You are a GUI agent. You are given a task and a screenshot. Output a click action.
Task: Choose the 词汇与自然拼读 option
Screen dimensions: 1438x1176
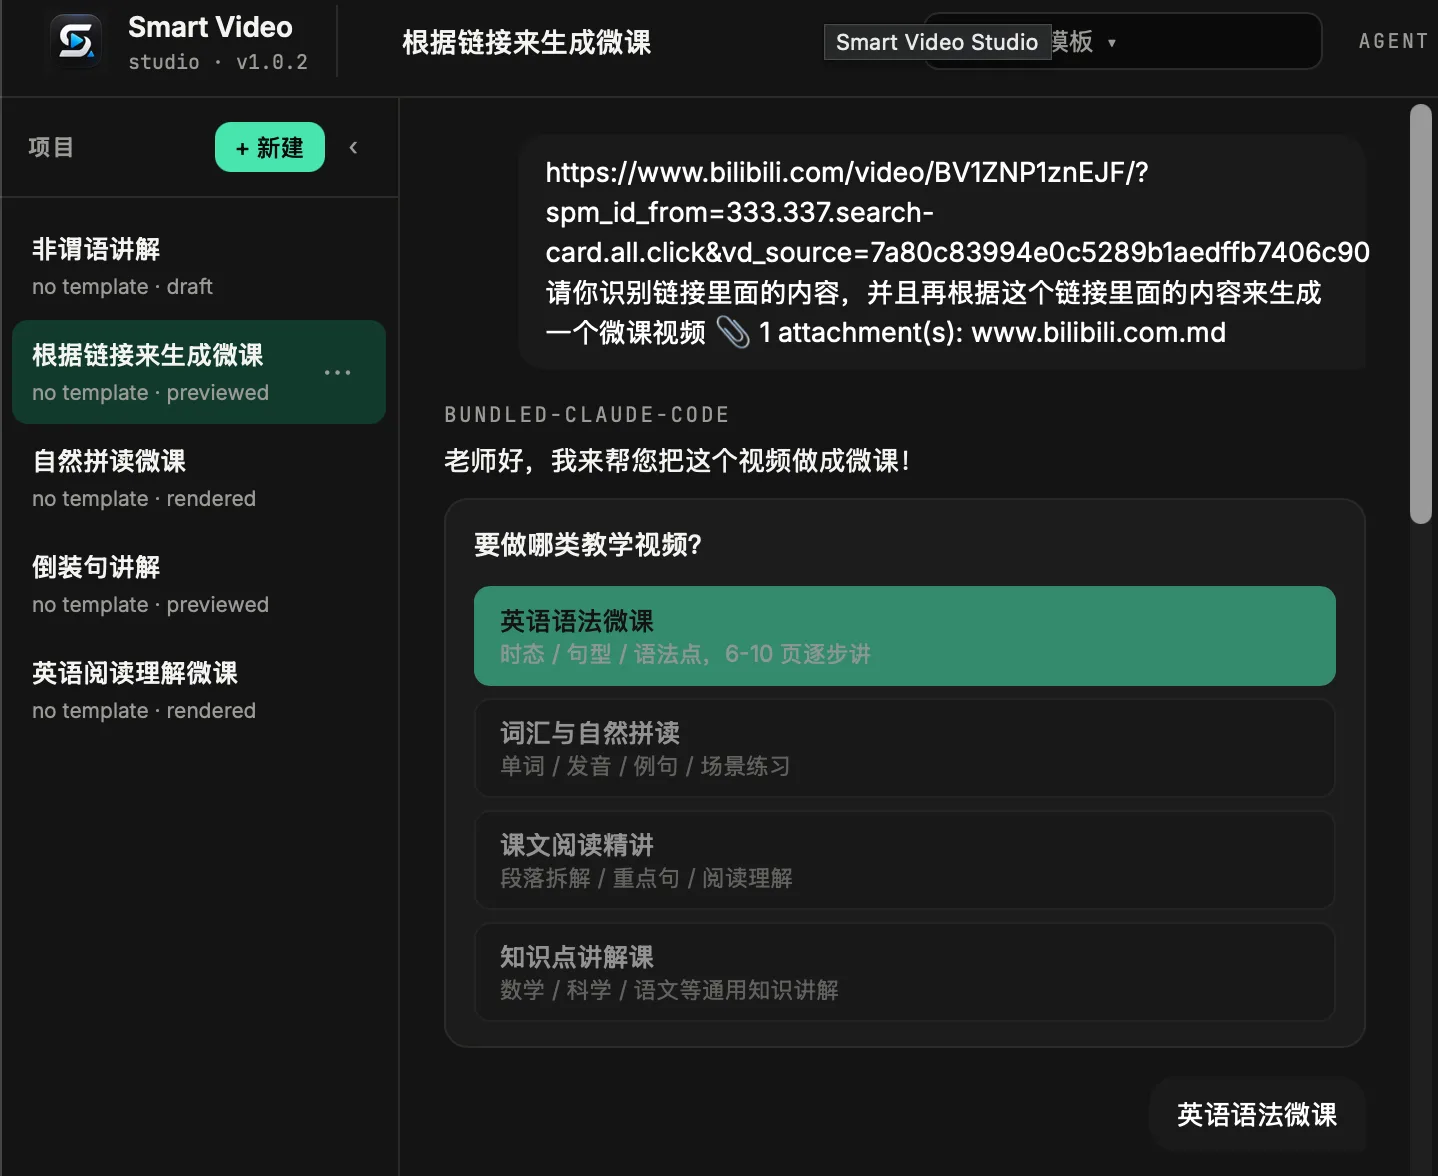[904, 748]
